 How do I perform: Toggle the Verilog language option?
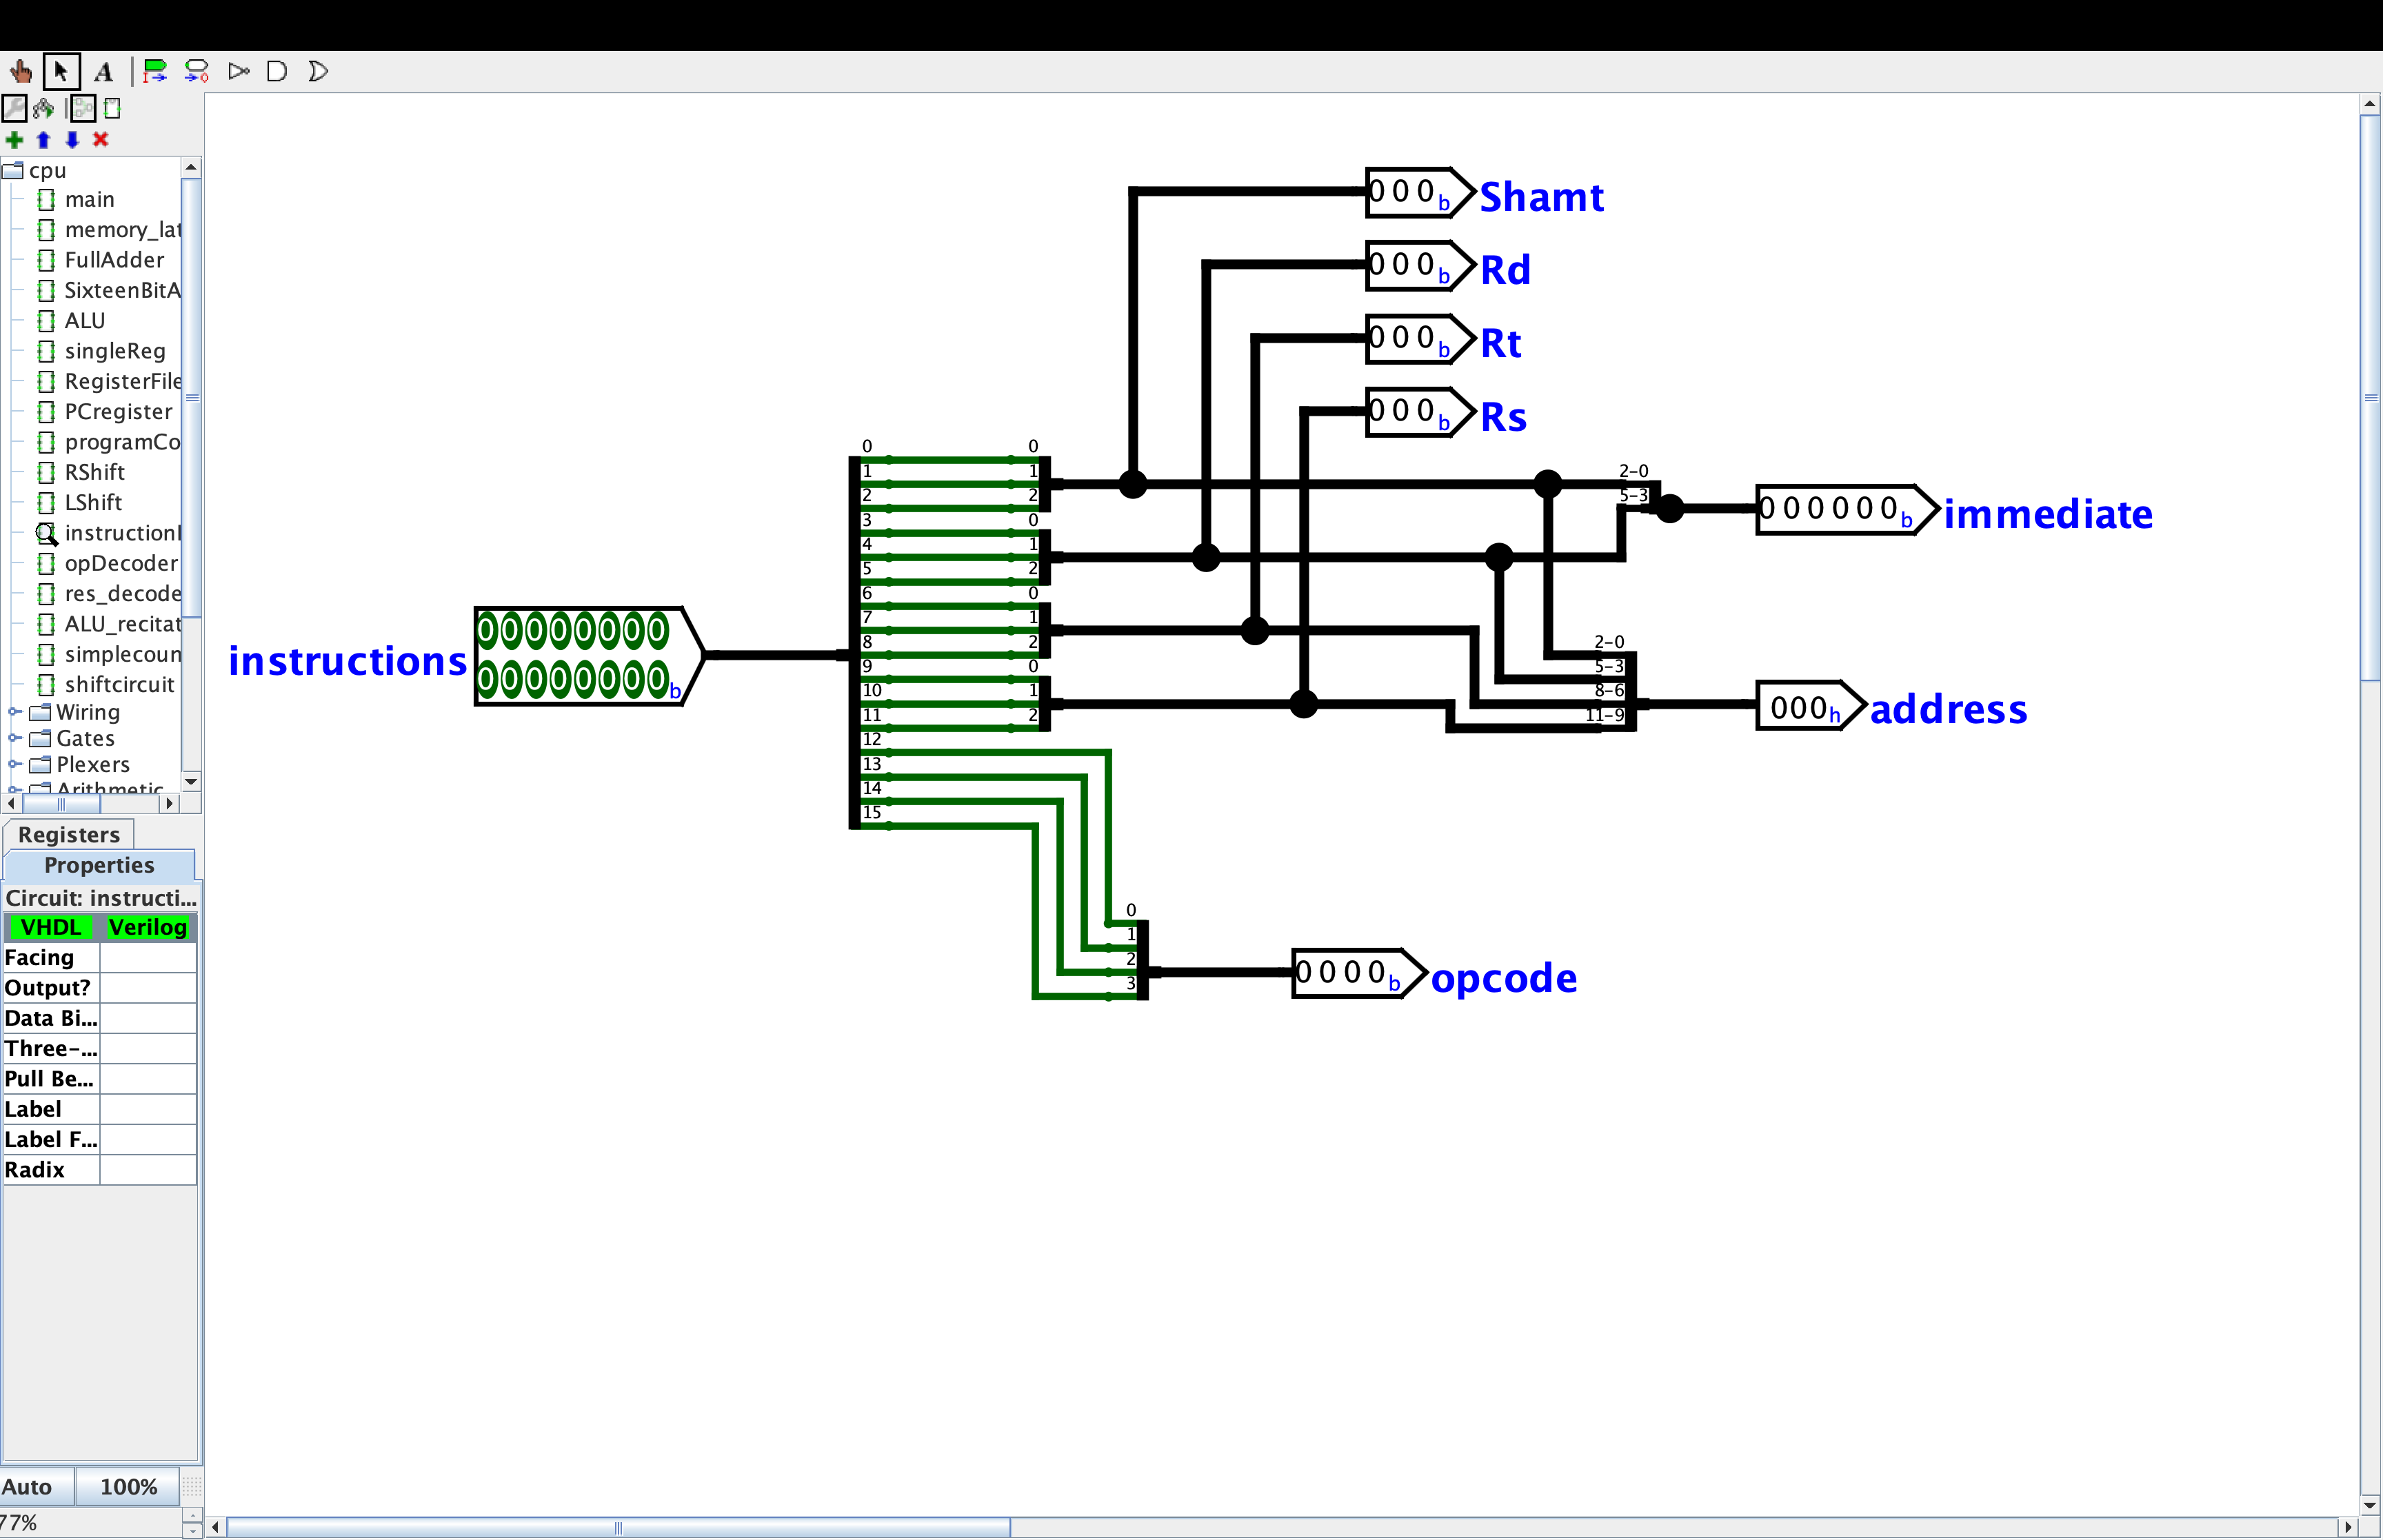[x=147, y=928]
